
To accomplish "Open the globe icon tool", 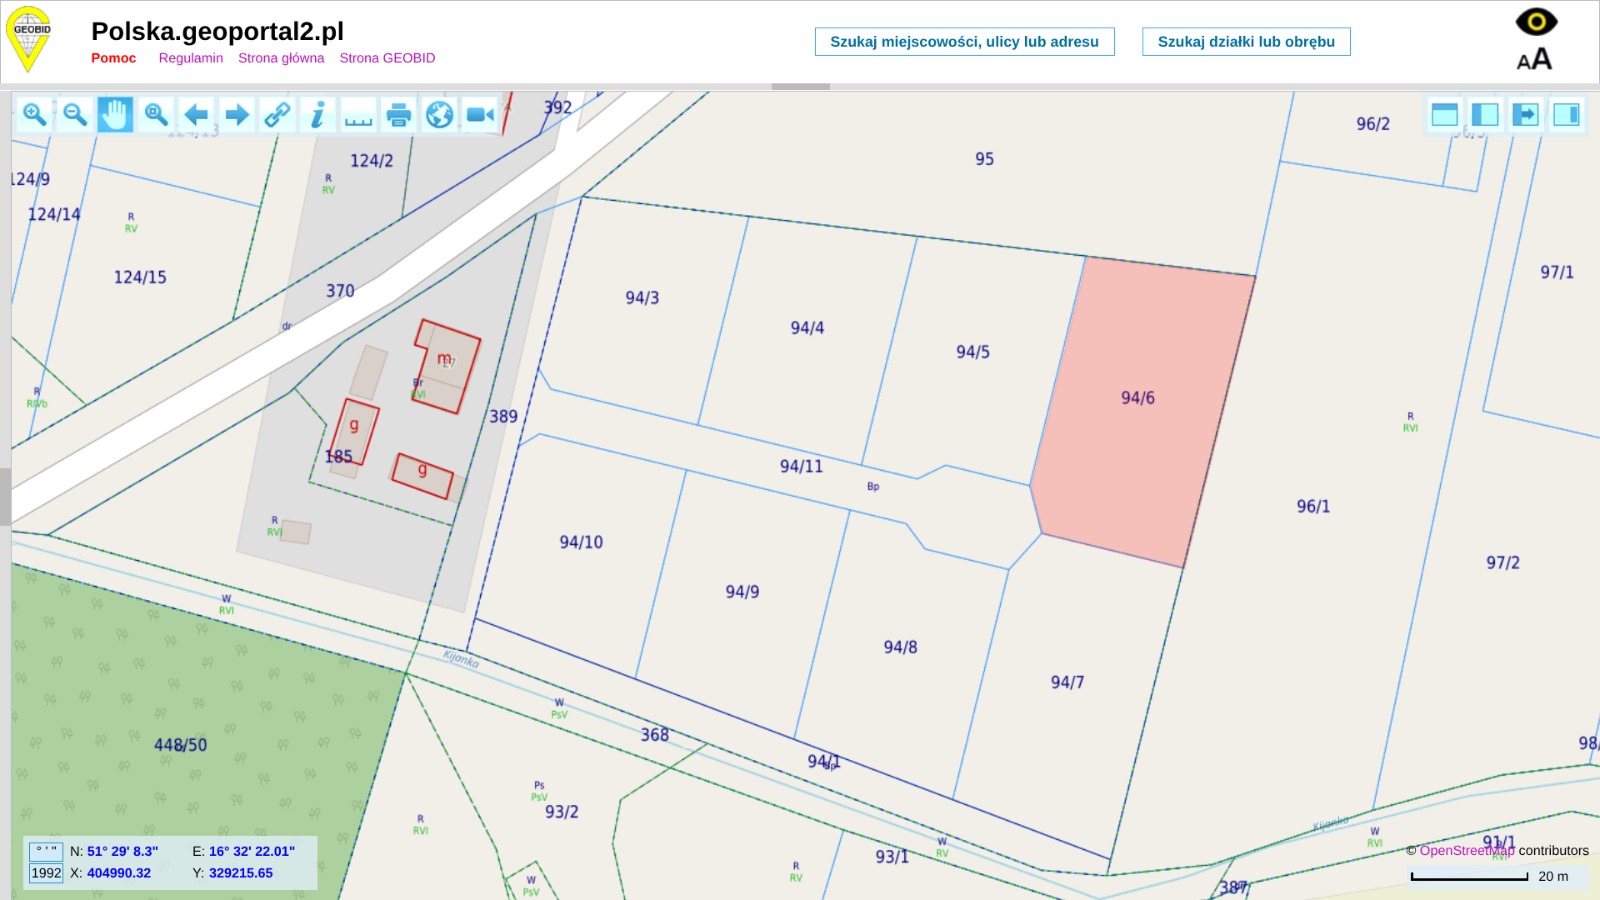I will tap(439, 115).
